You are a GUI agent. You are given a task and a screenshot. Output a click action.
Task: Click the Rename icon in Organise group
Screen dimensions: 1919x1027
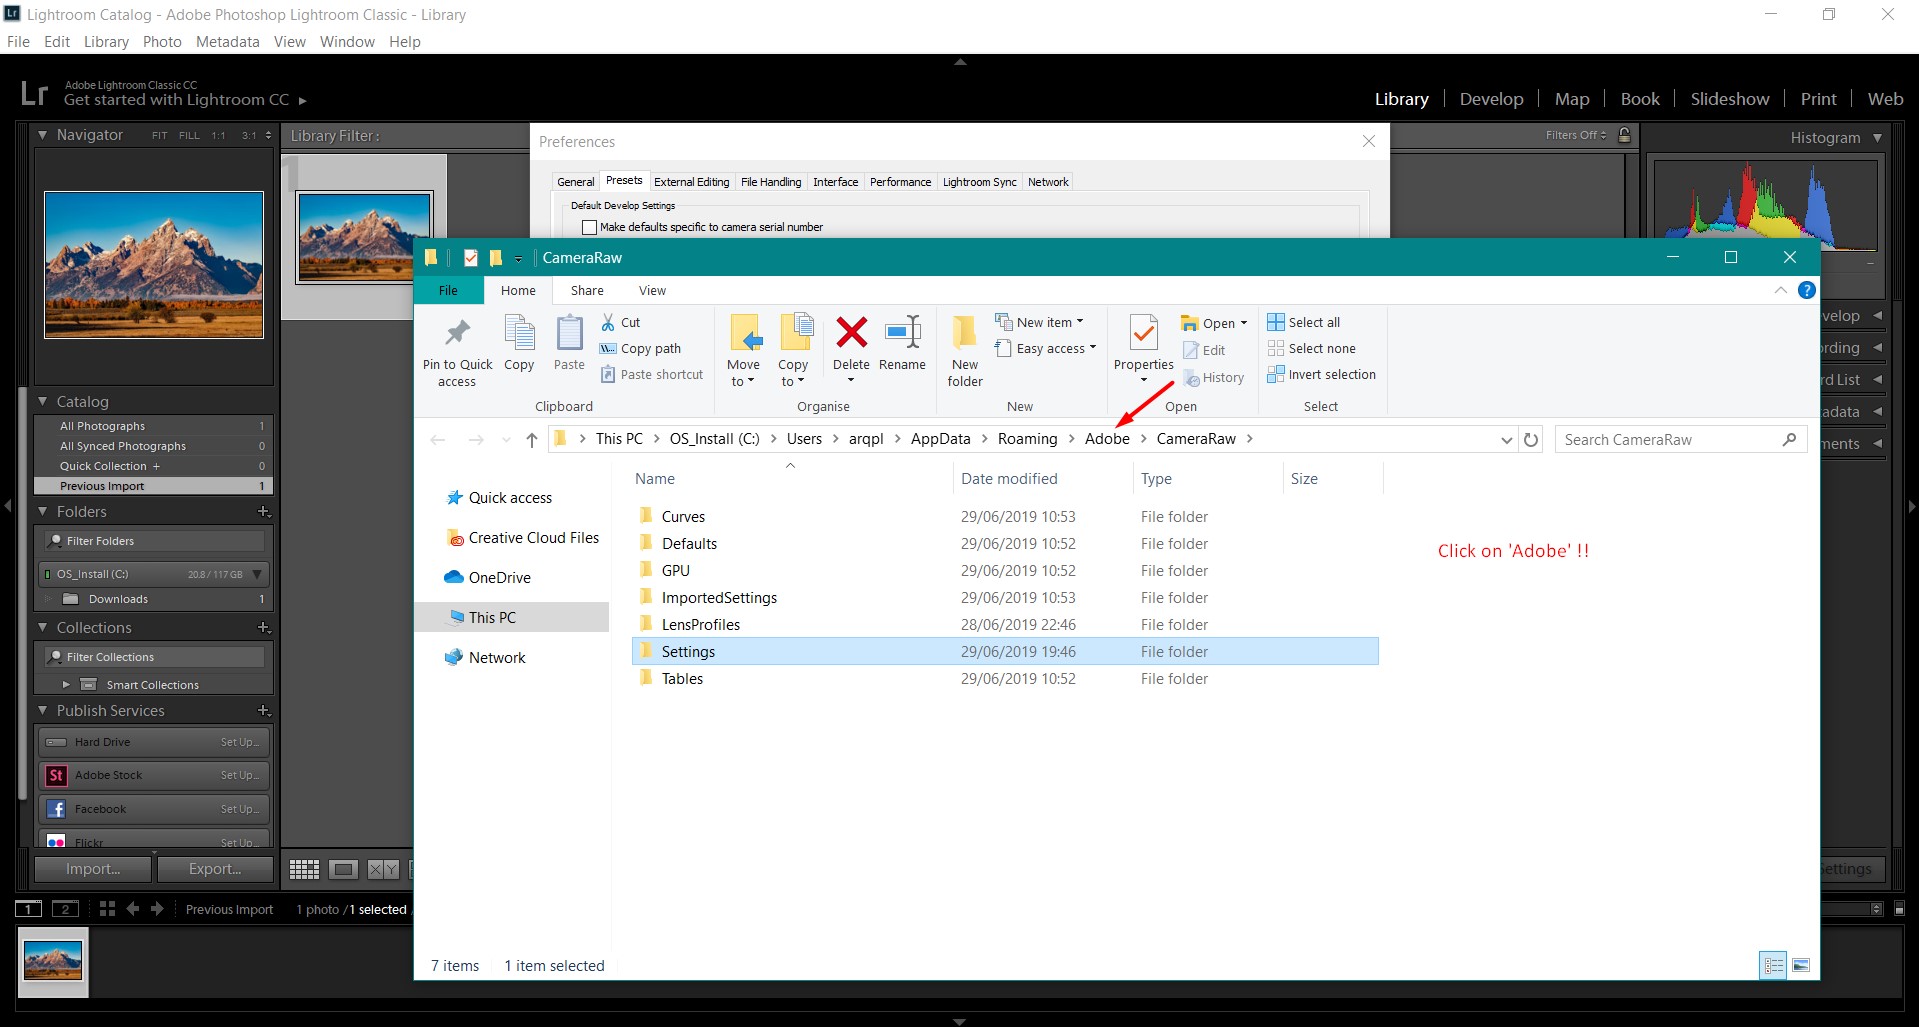tap(902, 332)
